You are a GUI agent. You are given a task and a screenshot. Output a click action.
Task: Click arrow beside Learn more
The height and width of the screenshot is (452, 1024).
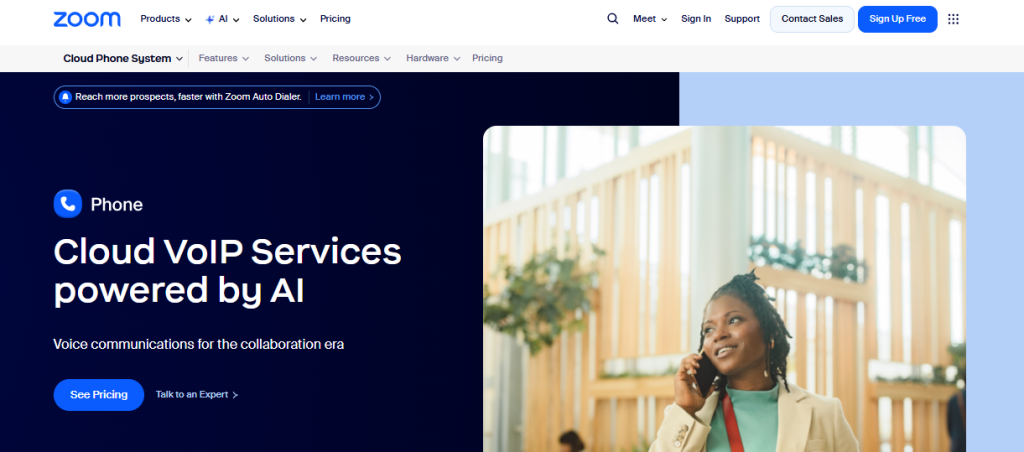371,97
